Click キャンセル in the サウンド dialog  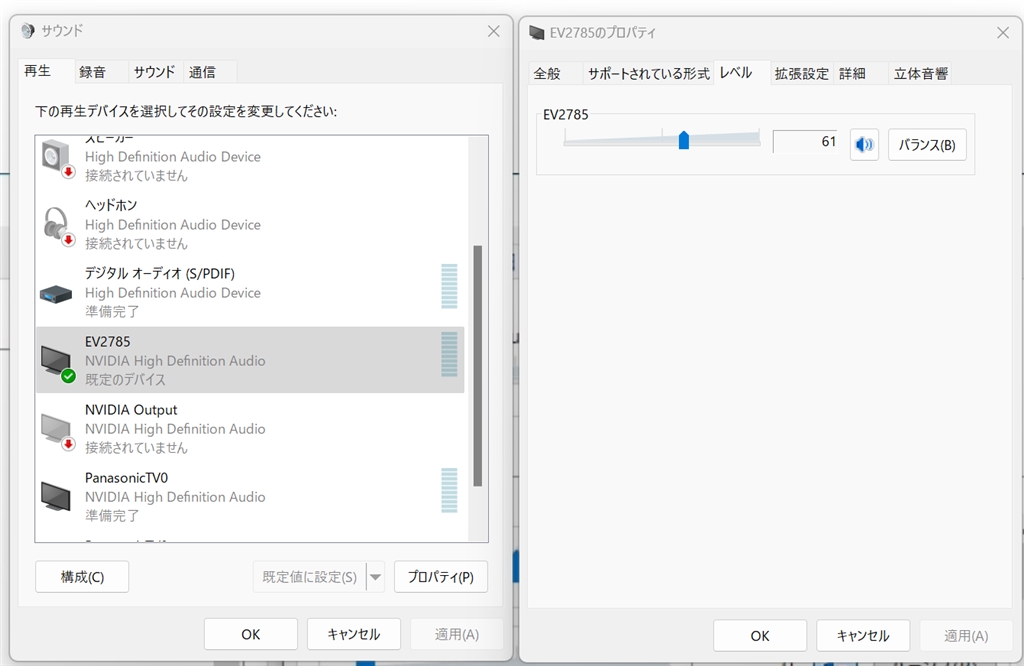point(354,634)
